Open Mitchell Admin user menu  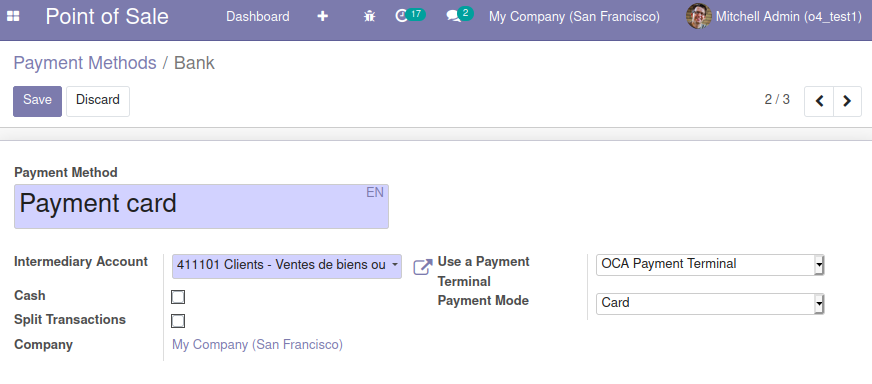pos(774,17)
